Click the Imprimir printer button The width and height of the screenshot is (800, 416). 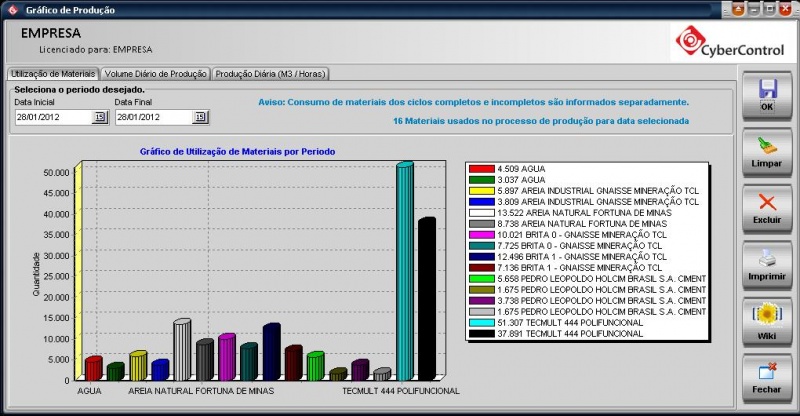[x=767, y=265]
